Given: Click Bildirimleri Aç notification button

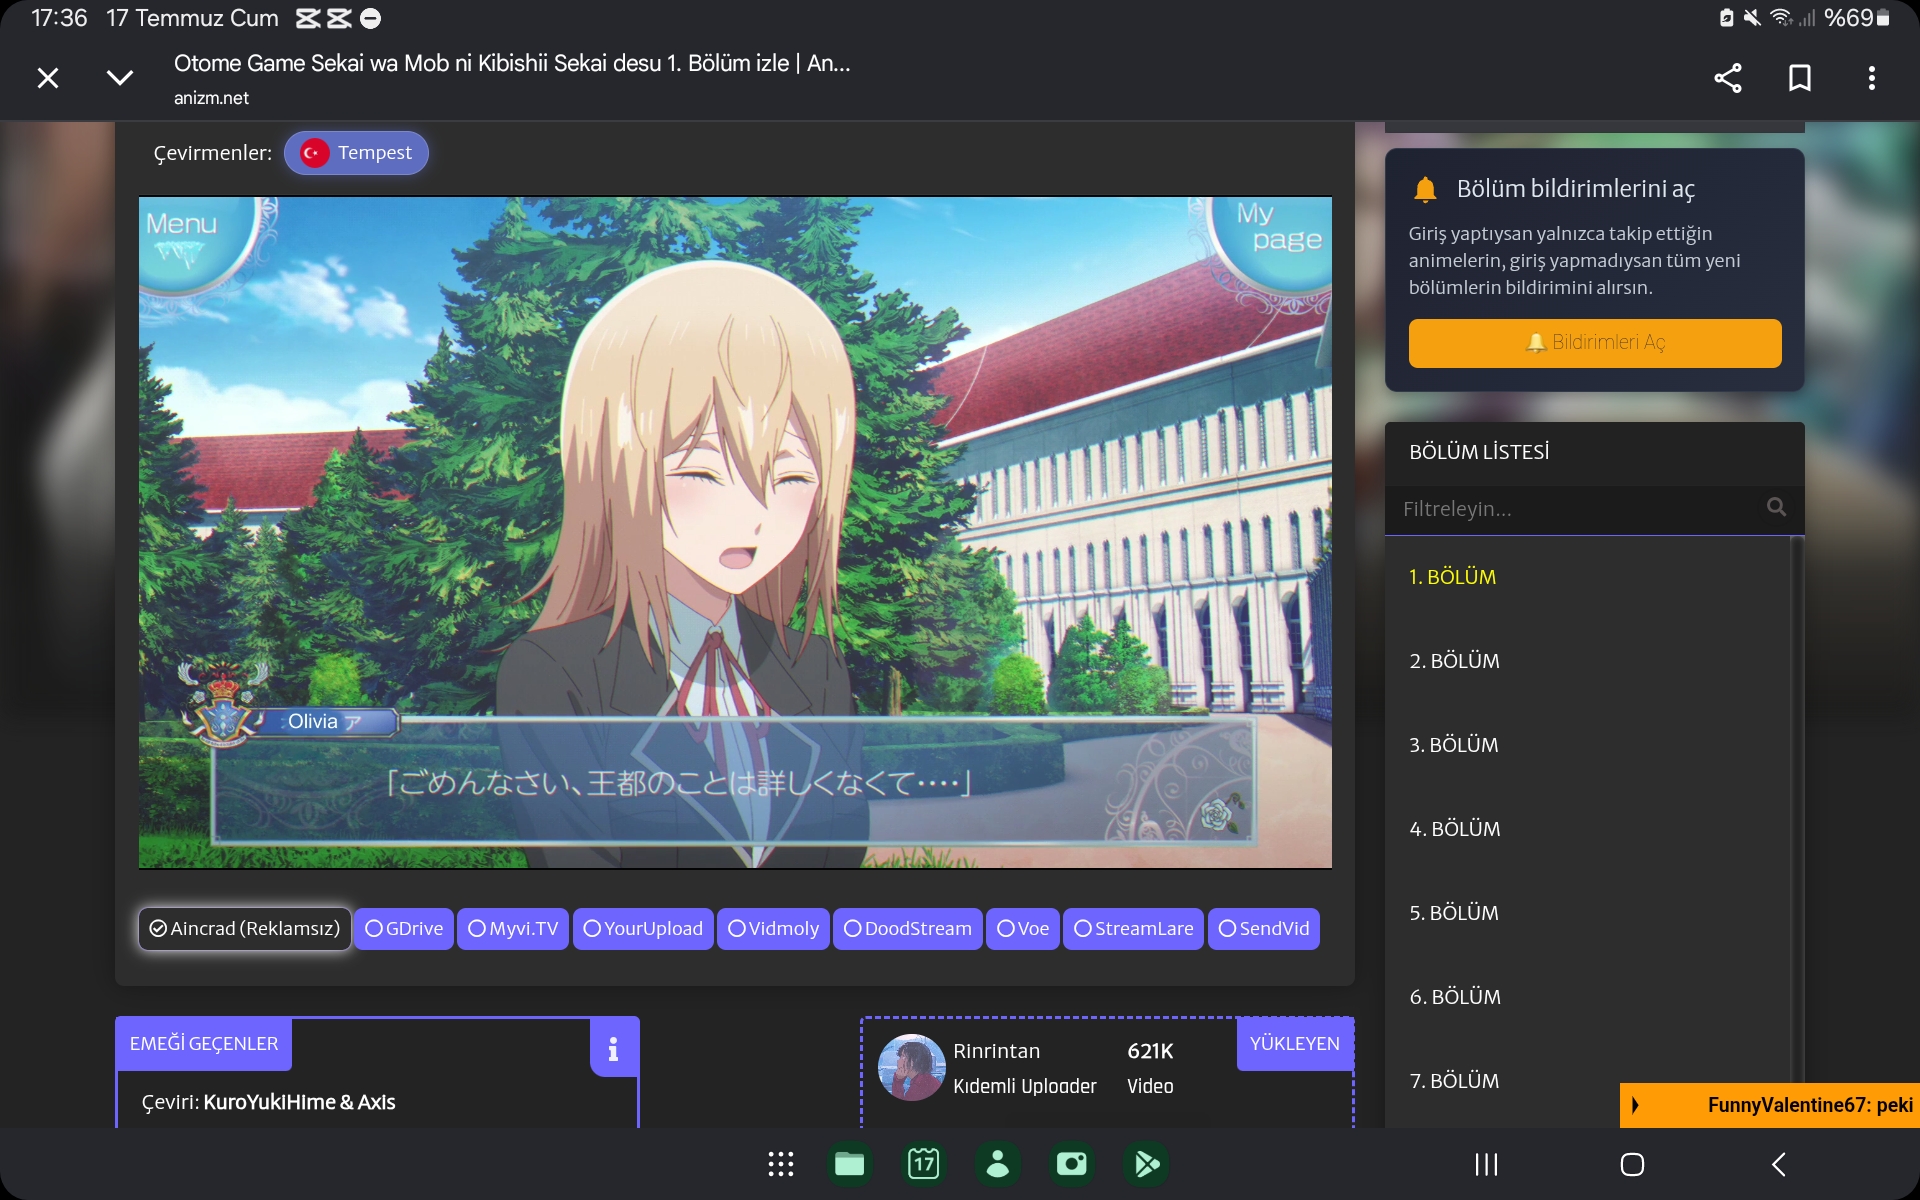Looking at the screenshot, I should 1595,343.
